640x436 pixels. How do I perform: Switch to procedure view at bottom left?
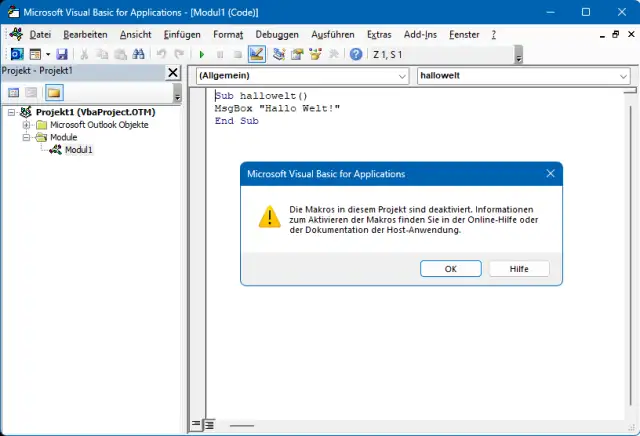coord(196,425)
